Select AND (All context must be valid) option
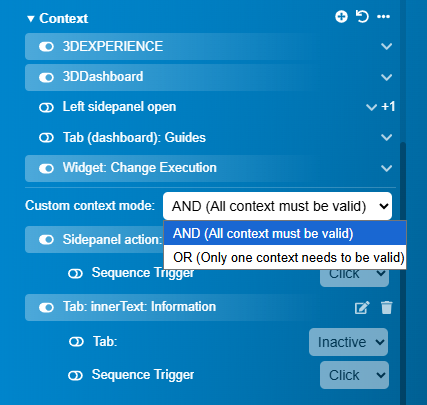Screen dimensions: 427x405 pos(285,233)
